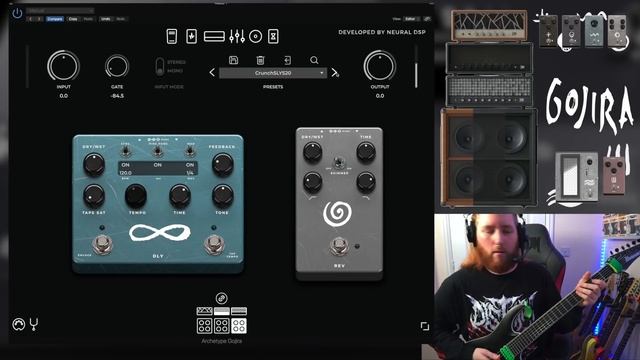This screenshot has width=640, height=360.
Task: Search presets with the magnifier icon
Action: (314, 60)
